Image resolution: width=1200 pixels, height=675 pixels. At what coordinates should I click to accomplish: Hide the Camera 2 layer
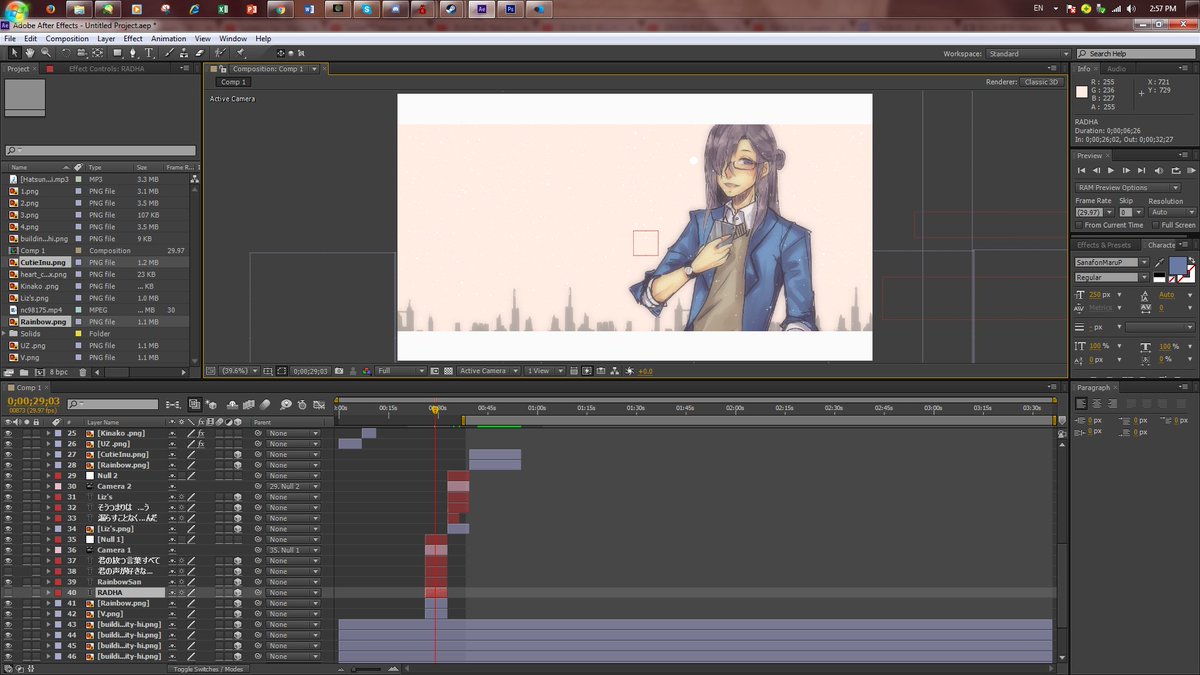(8, 486)
